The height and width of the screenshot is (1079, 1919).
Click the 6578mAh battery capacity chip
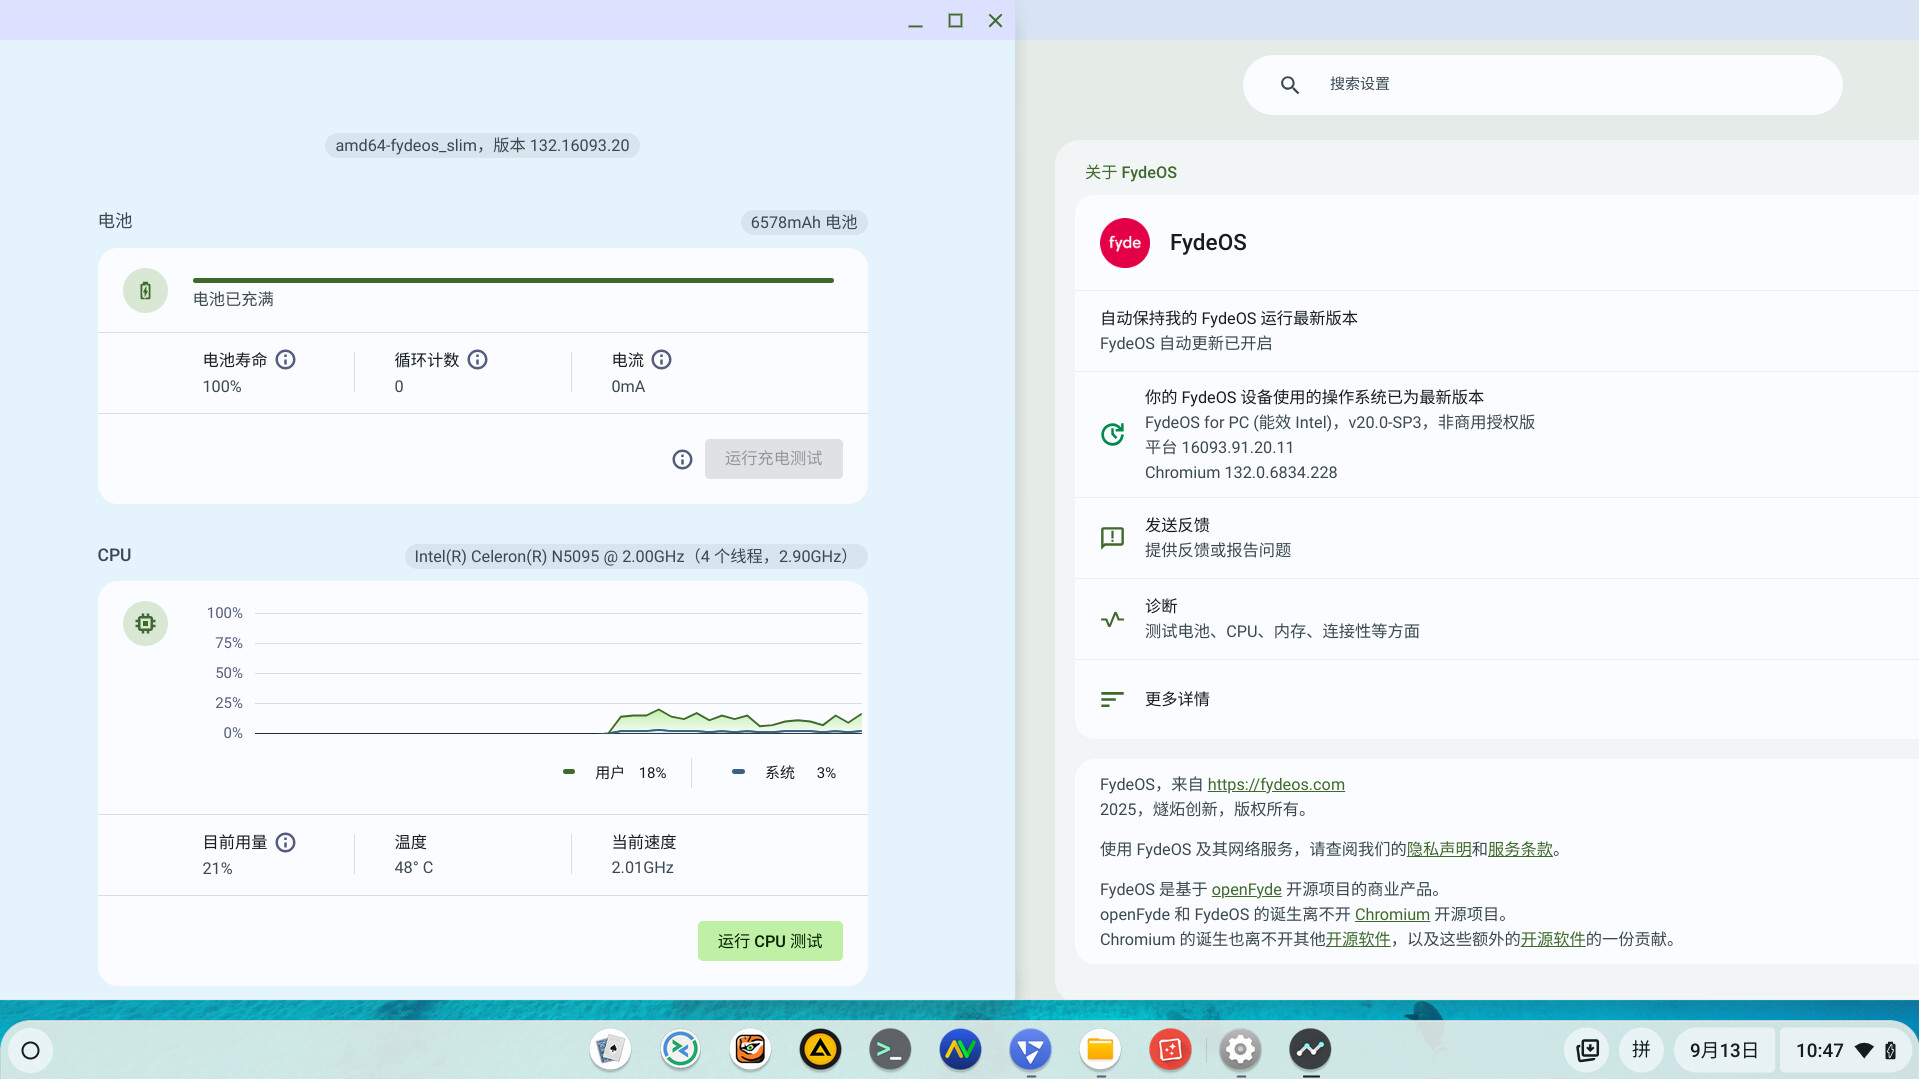(x=804, y=222)
